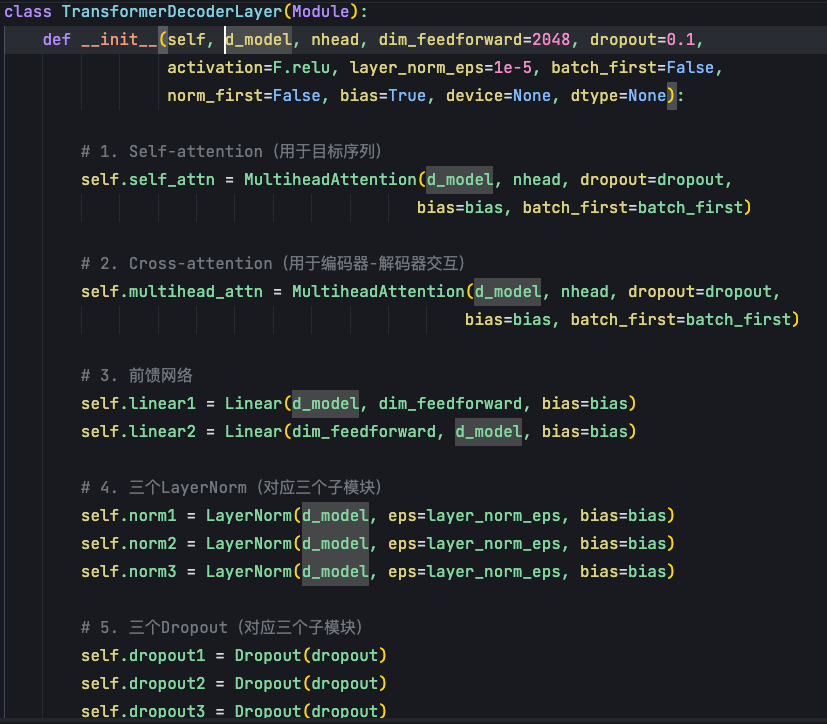Click MultiheadAttention on self_attn line
The width and height of the screenshot is (827, 724).
tap(330, 179)
